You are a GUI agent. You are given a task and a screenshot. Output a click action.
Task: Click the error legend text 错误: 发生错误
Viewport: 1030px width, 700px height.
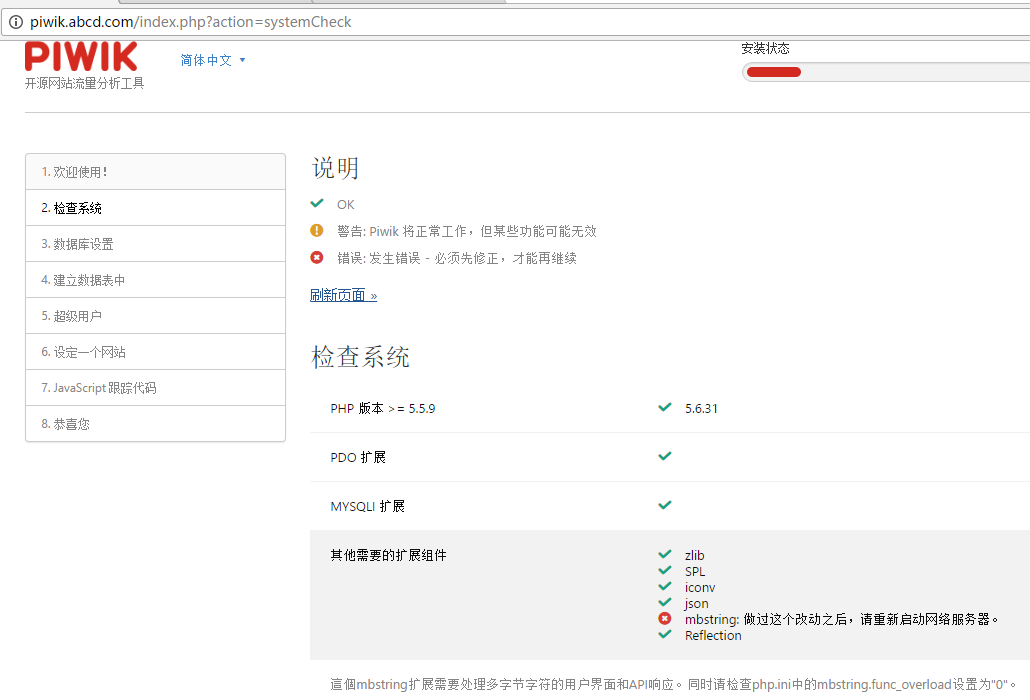[x=457, y=258]
